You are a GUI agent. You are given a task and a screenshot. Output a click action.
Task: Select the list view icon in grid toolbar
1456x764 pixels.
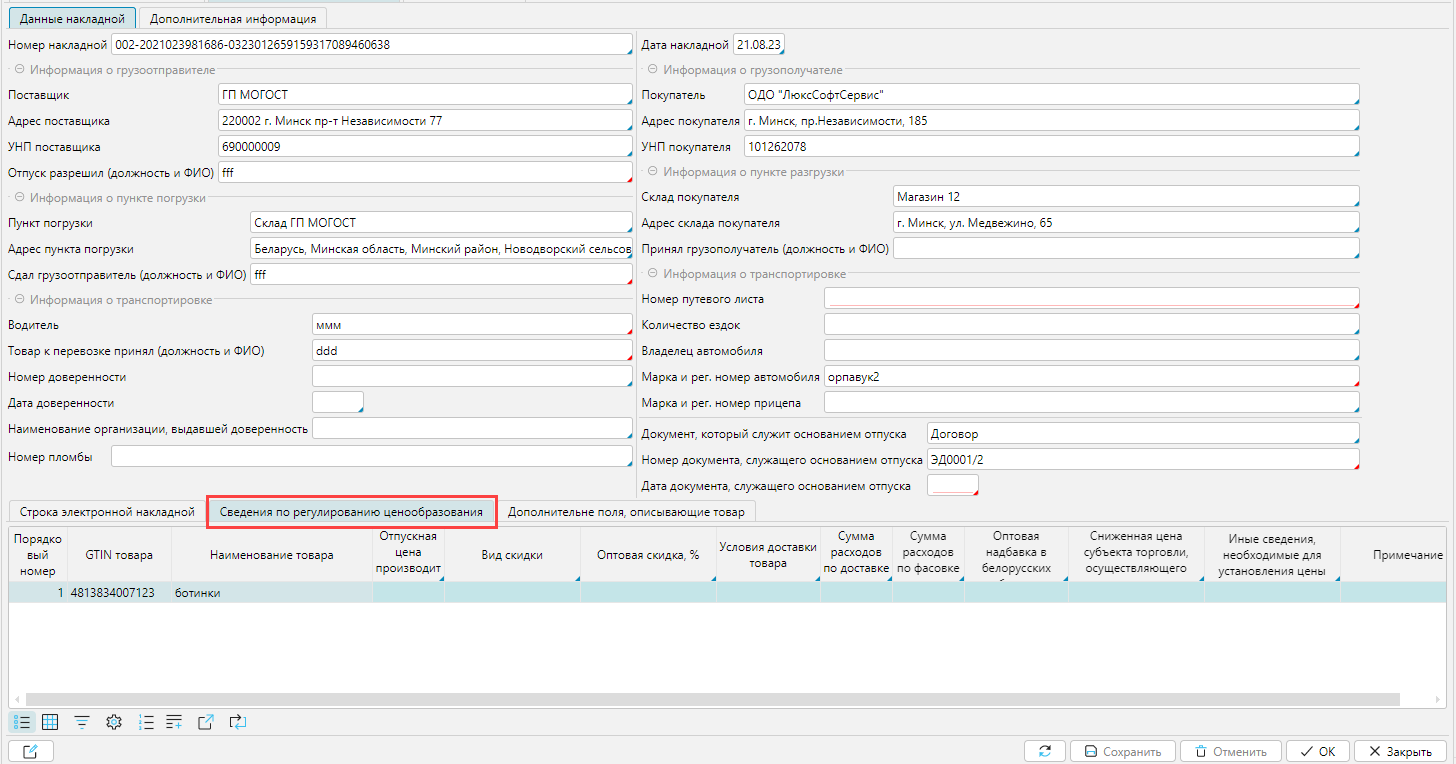(x=22, y=721)
